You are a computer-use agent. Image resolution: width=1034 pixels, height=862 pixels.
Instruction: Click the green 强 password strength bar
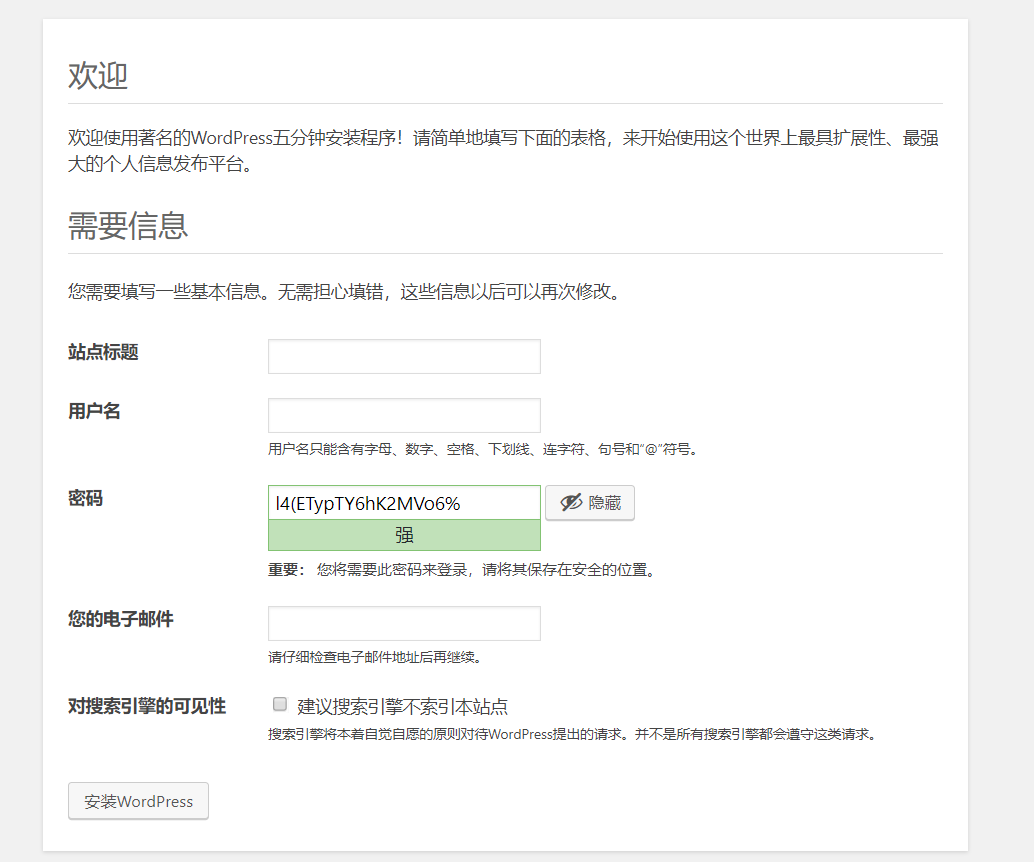coord(404,535)
